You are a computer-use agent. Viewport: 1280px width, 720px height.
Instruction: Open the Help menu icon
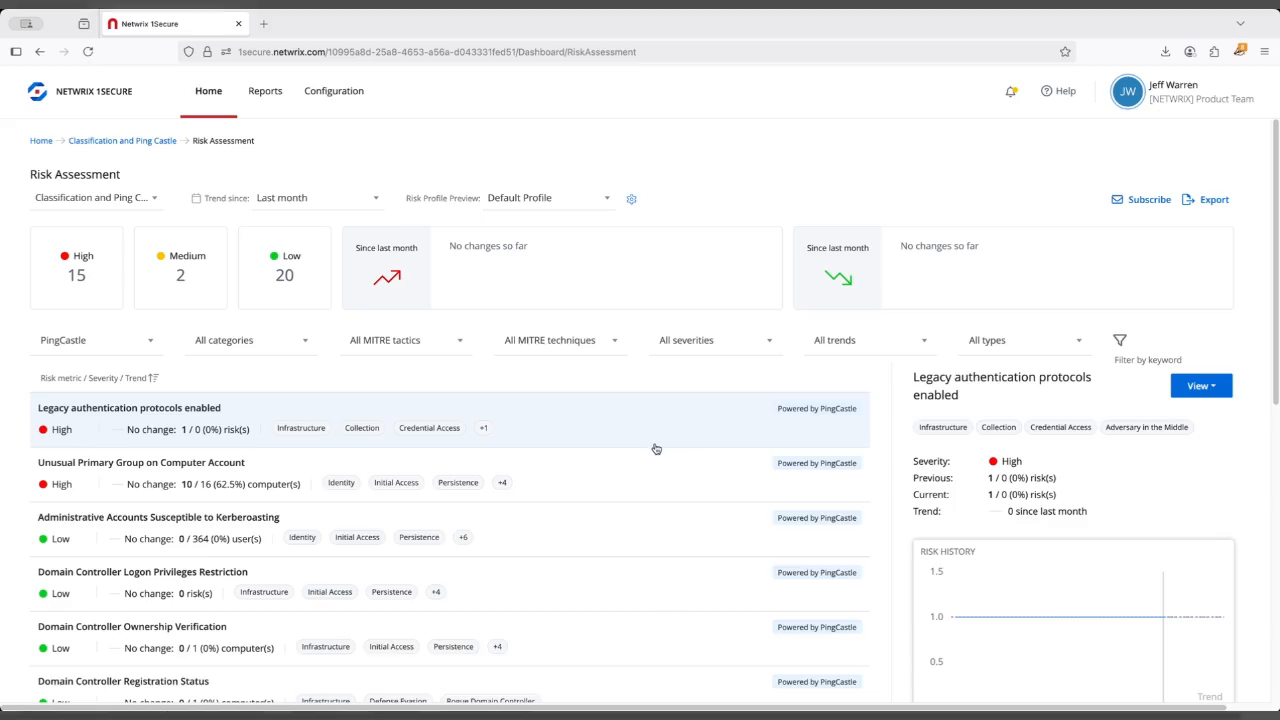1046,91
